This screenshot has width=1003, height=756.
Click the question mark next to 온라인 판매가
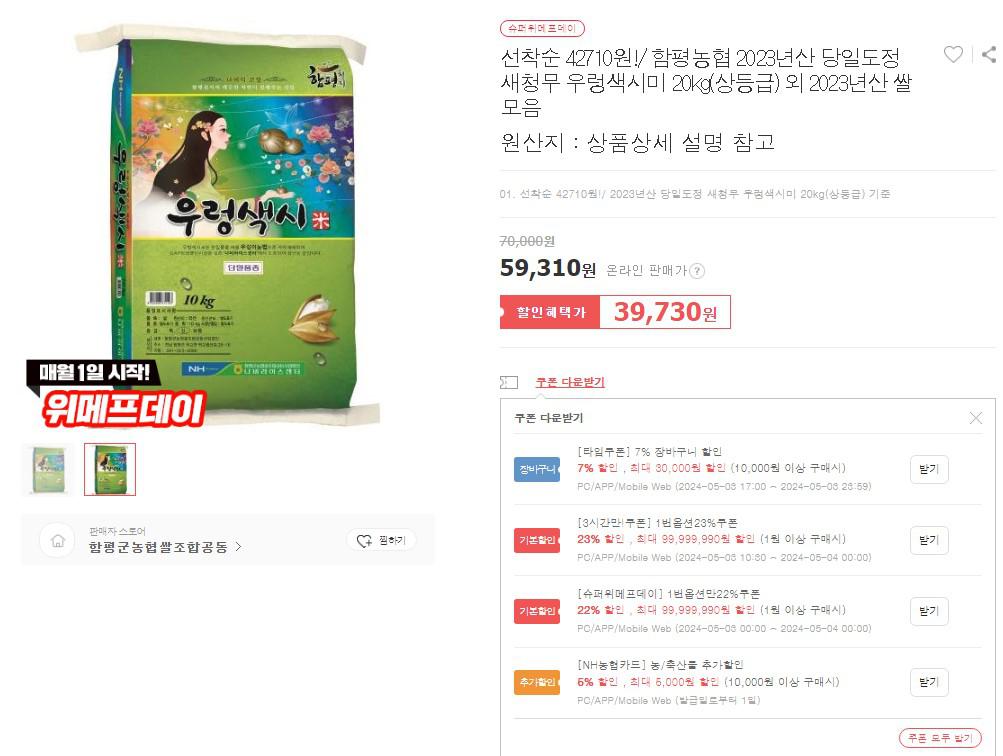tap(697, 271)
